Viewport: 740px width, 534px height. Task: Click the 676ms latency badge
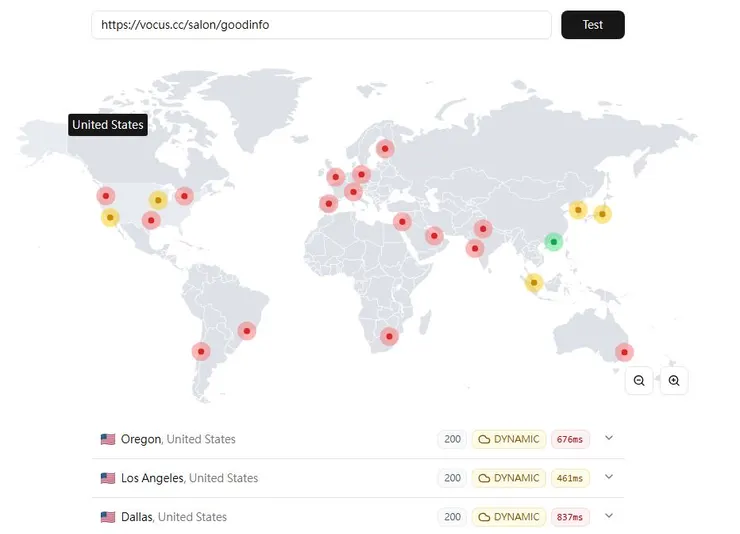569,439
